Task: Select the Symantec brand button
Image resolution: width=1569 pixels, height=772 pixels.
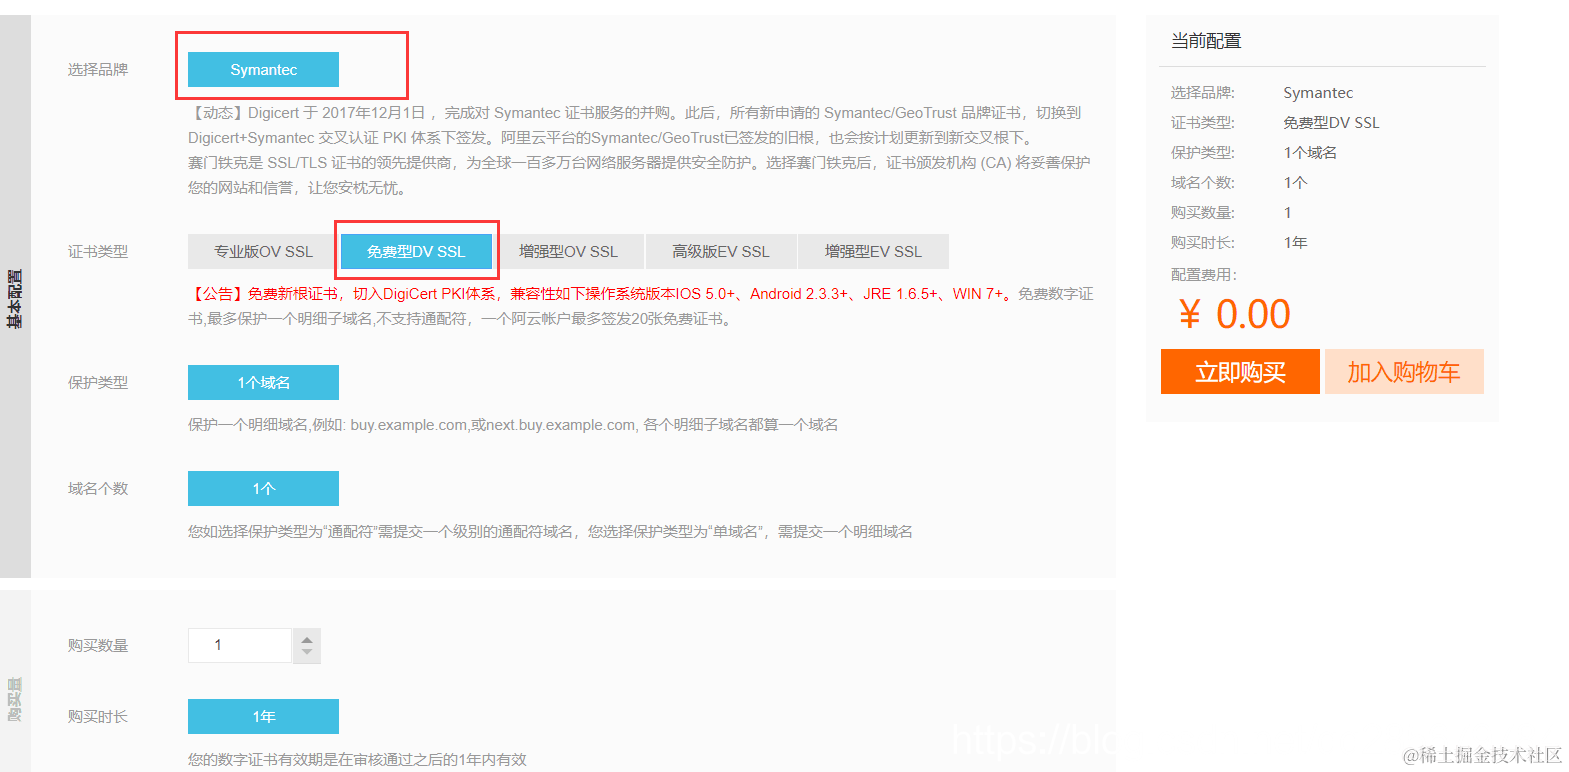Action: point(263,70)
